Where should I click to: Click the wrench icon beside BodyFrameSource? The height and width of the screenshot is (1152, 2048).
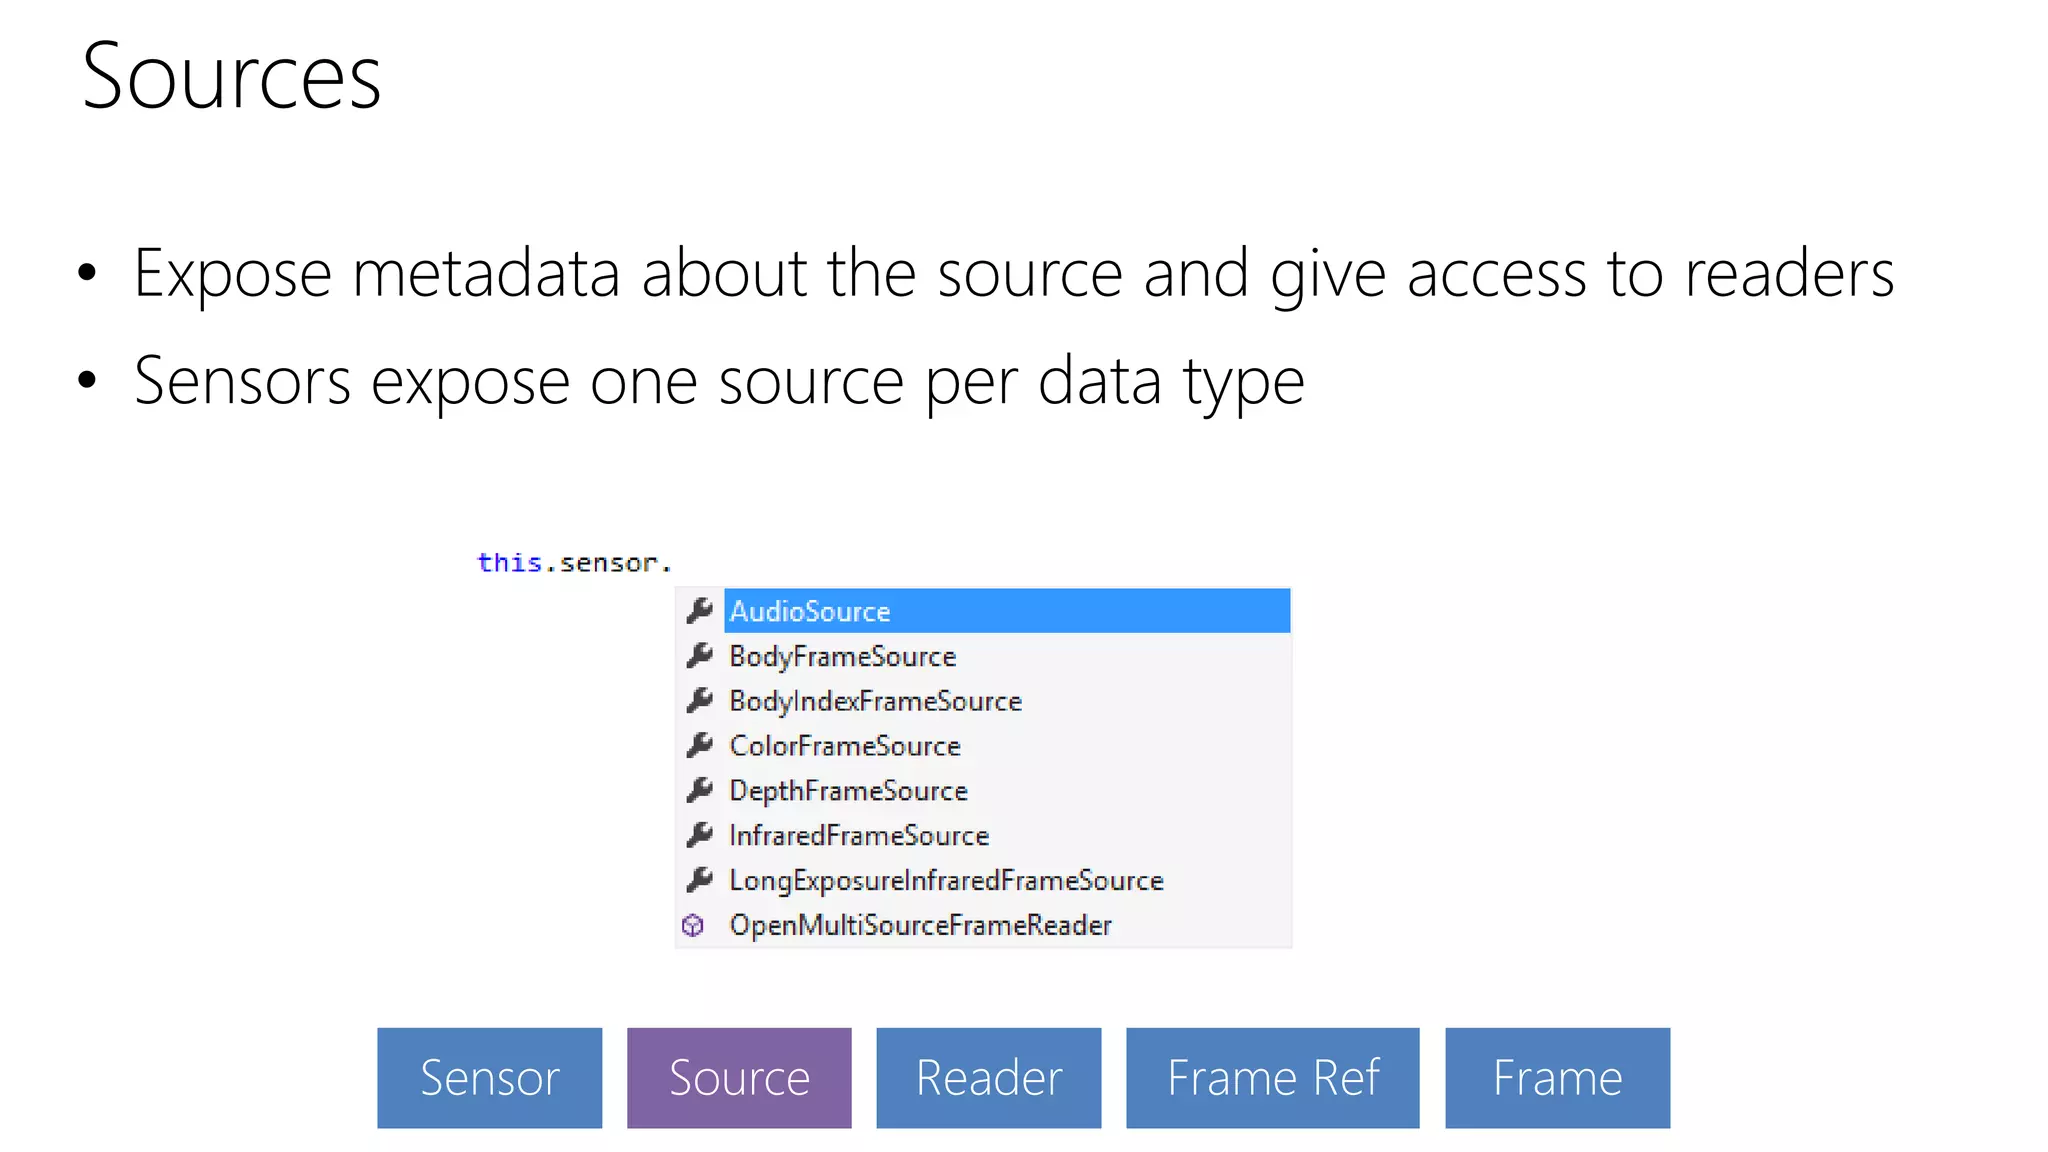click(x=700, y=655)
